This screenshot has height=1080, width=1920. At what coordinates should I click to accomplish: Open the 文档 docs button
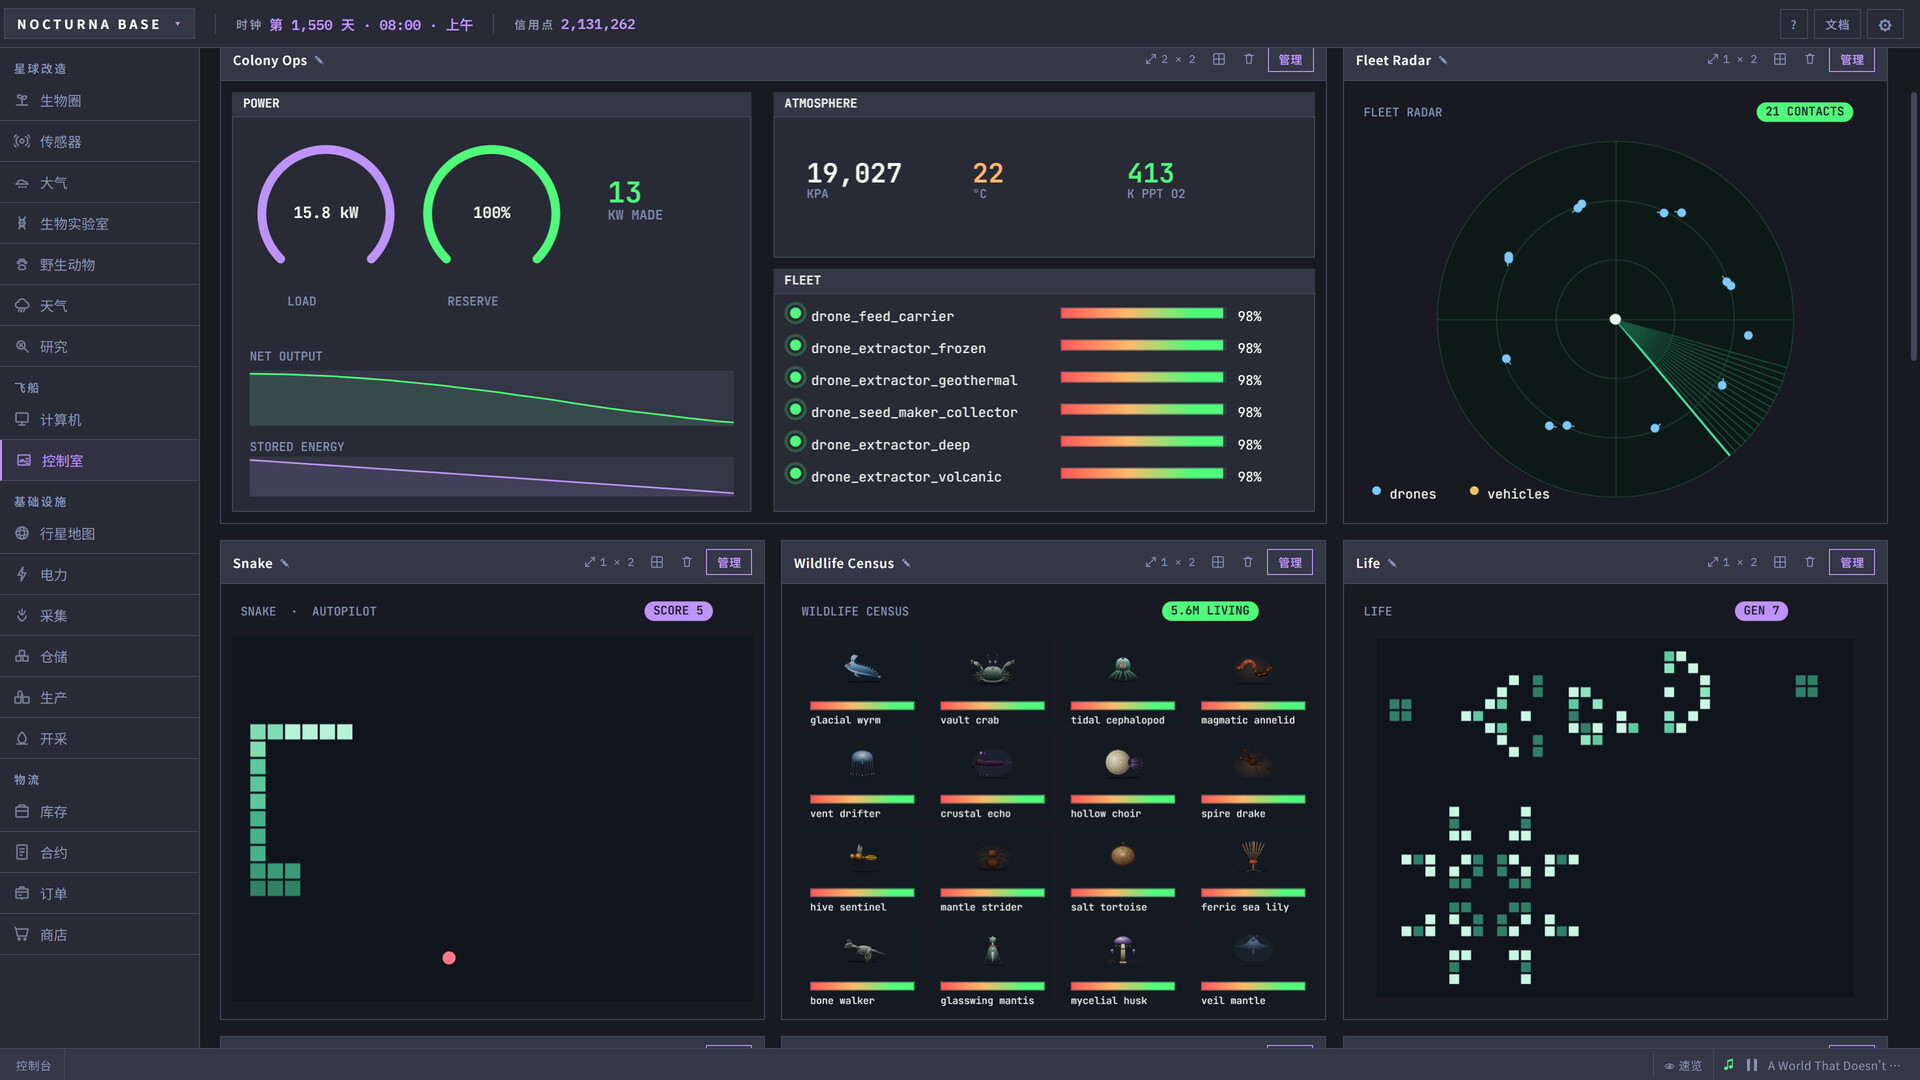(x=1837, y=25)
